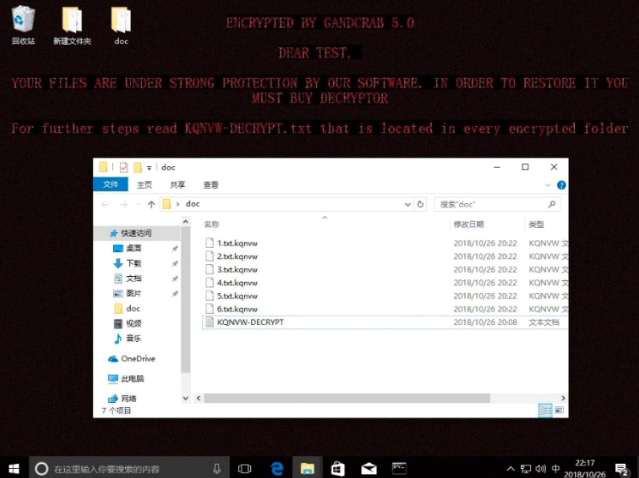Click the horizontal scrollbar right arrow

[563, 398]
